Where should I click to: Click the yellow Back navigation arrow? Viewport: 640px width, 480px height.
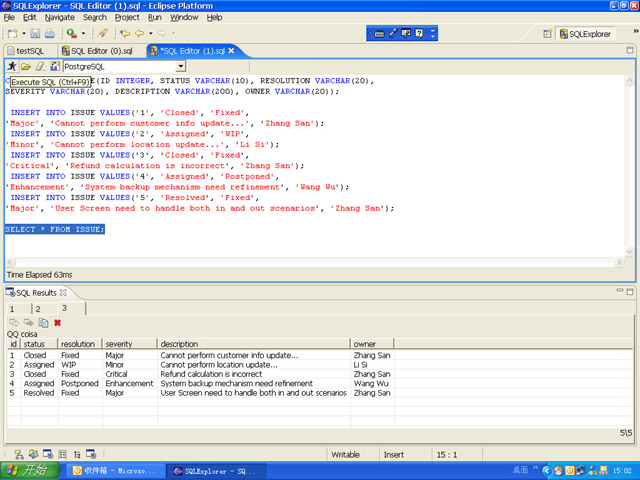(140, 33)
